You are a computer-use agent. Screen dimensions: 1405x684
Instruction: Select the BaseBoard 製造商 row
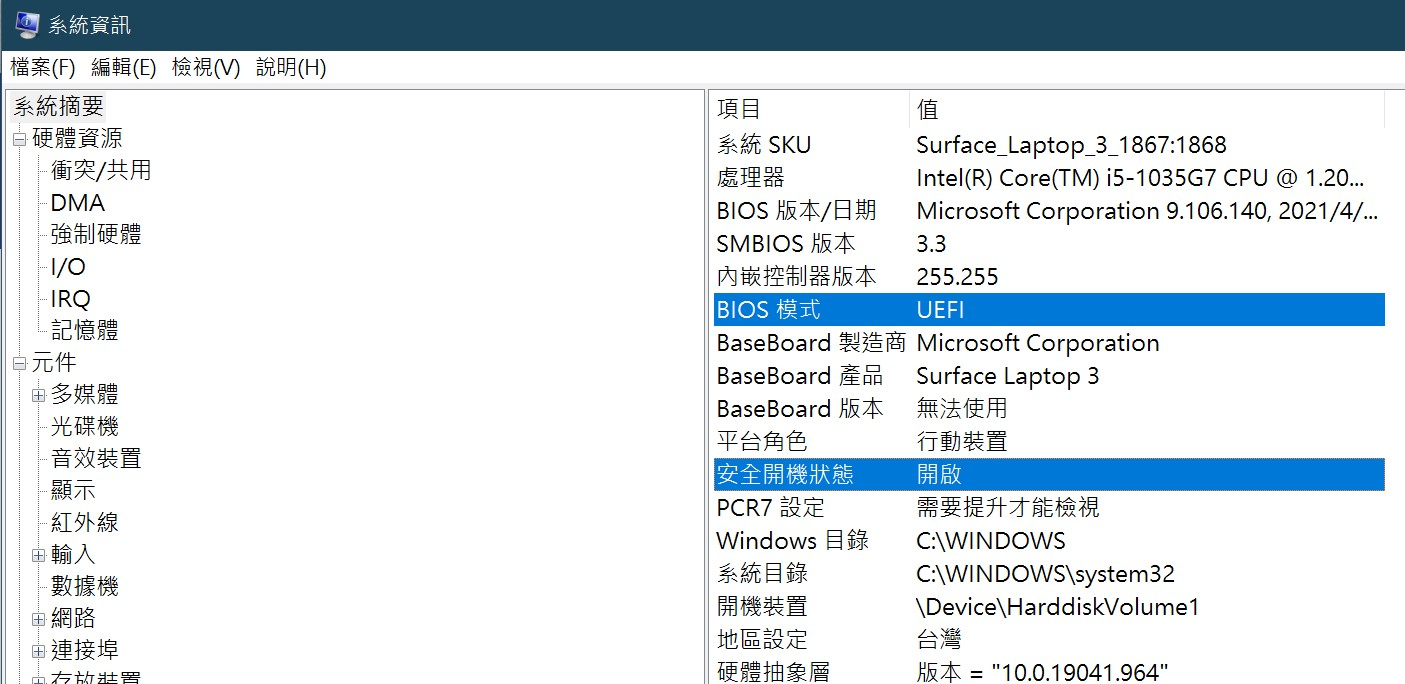click(x=1049, y=343)
